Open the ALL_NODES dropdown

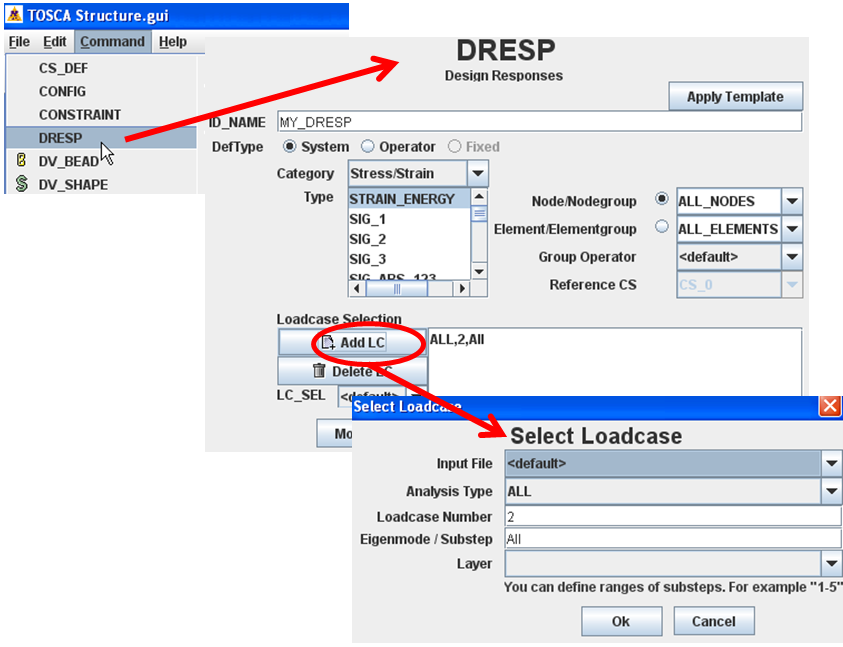coord(791,201)
